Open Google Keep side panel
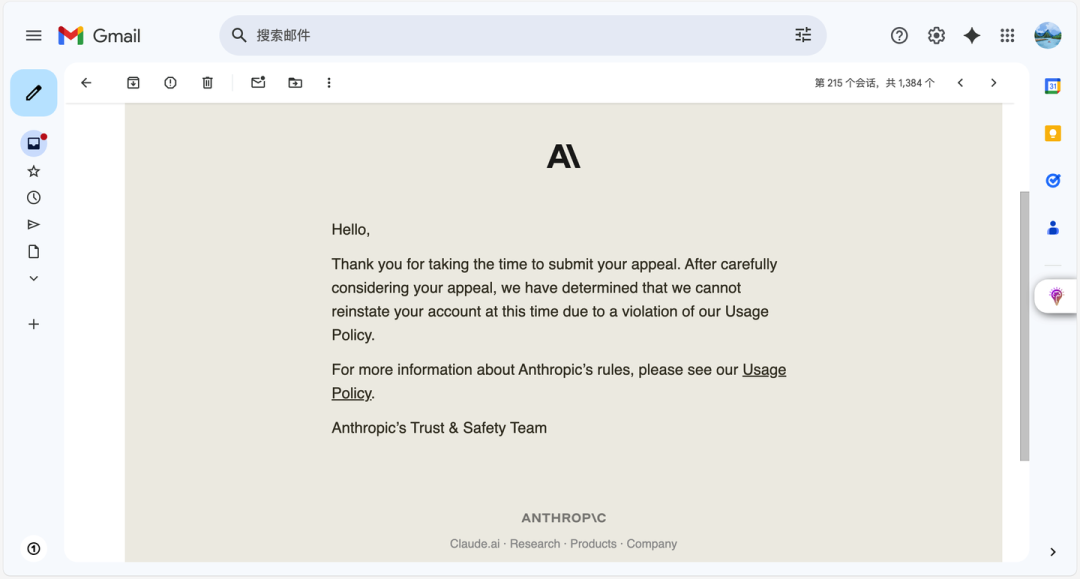 (1052, 133)
